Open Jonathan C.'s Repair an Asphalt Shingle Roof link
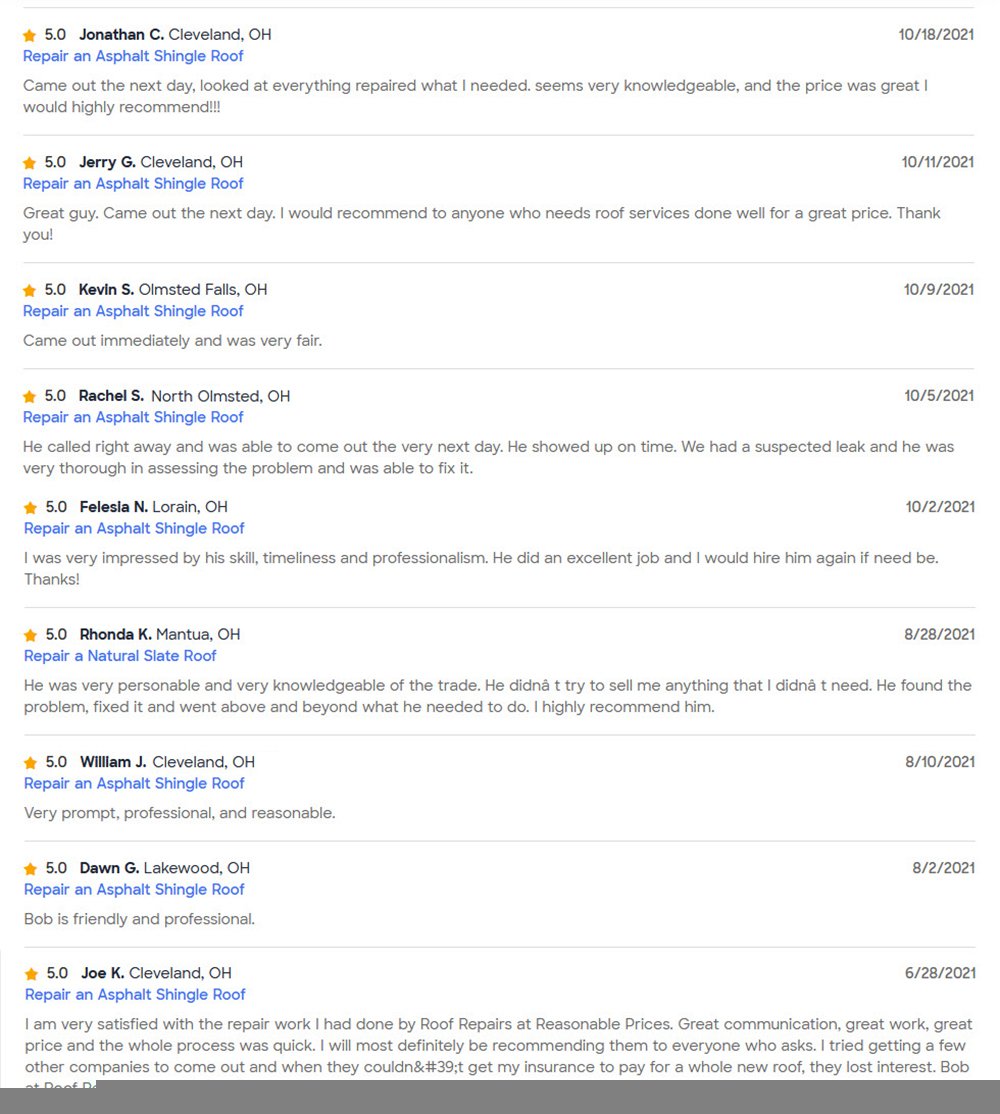 click(x=133, y=56)
